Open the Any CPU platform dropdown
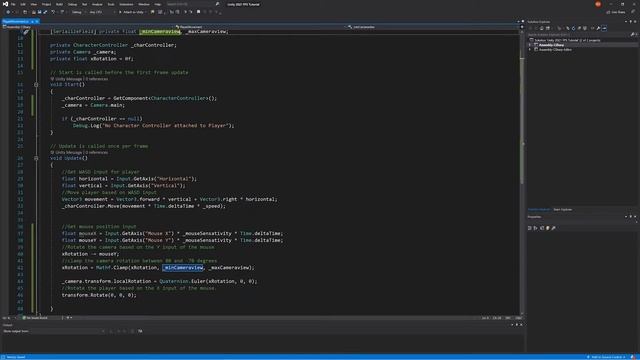The width and height of the screenshot is (640, 360). tap(101, 12)
